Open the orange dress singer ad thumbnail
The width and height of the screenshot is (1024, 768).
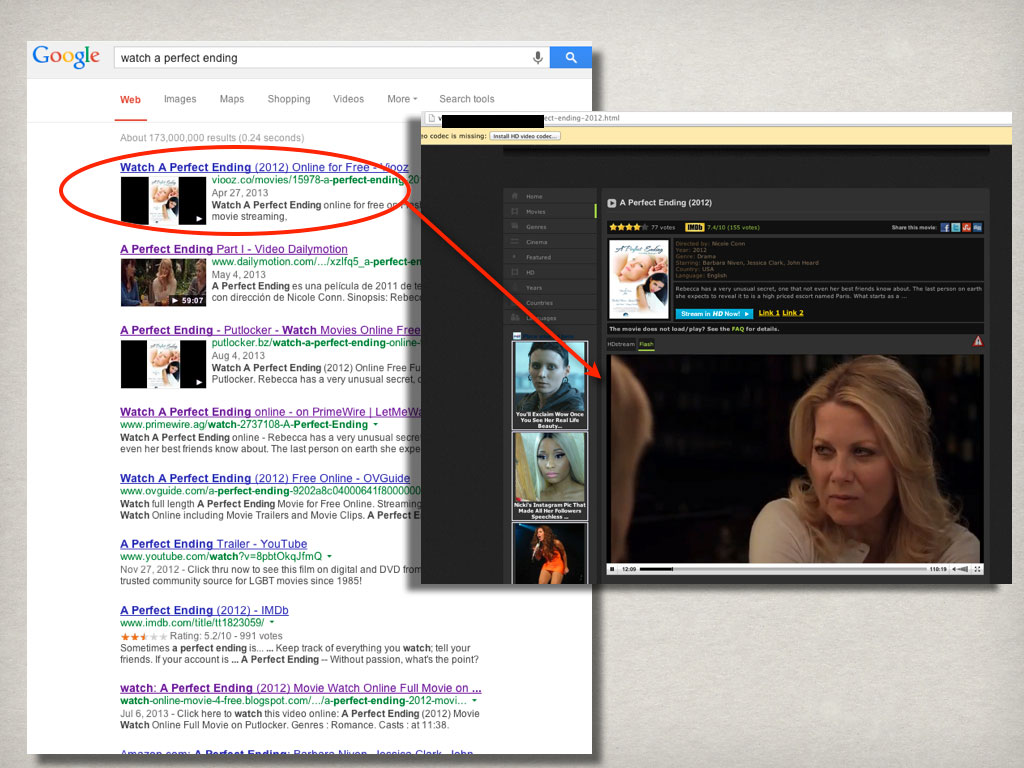549,553
